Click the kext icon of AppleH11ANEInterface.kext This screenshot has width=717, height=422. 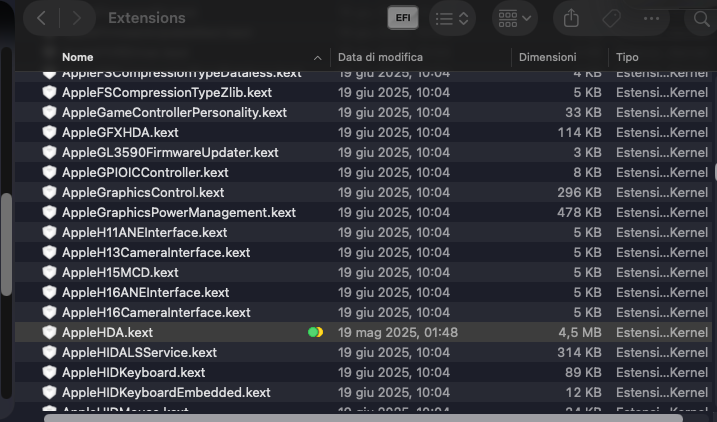[x=49, y=232]
